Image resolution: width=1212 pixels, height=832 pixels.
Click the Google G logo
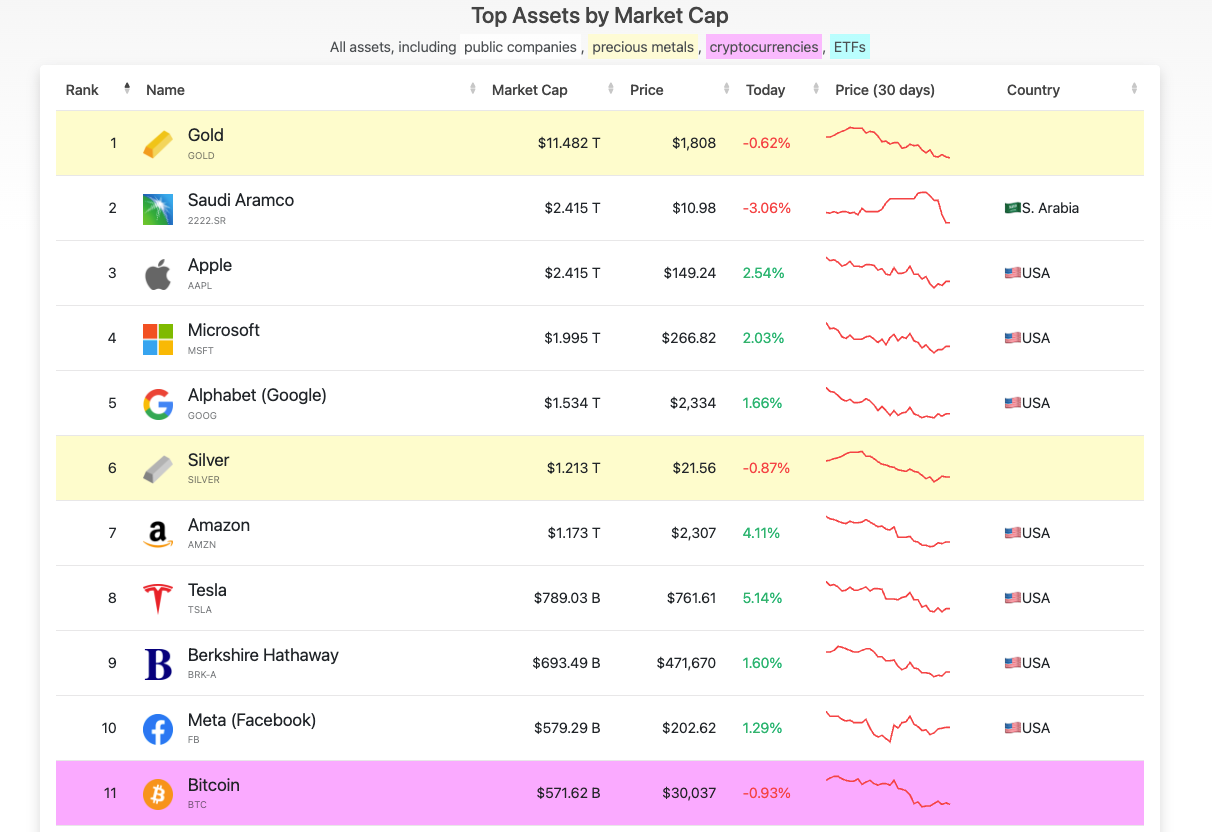click(x=158, y=403)
